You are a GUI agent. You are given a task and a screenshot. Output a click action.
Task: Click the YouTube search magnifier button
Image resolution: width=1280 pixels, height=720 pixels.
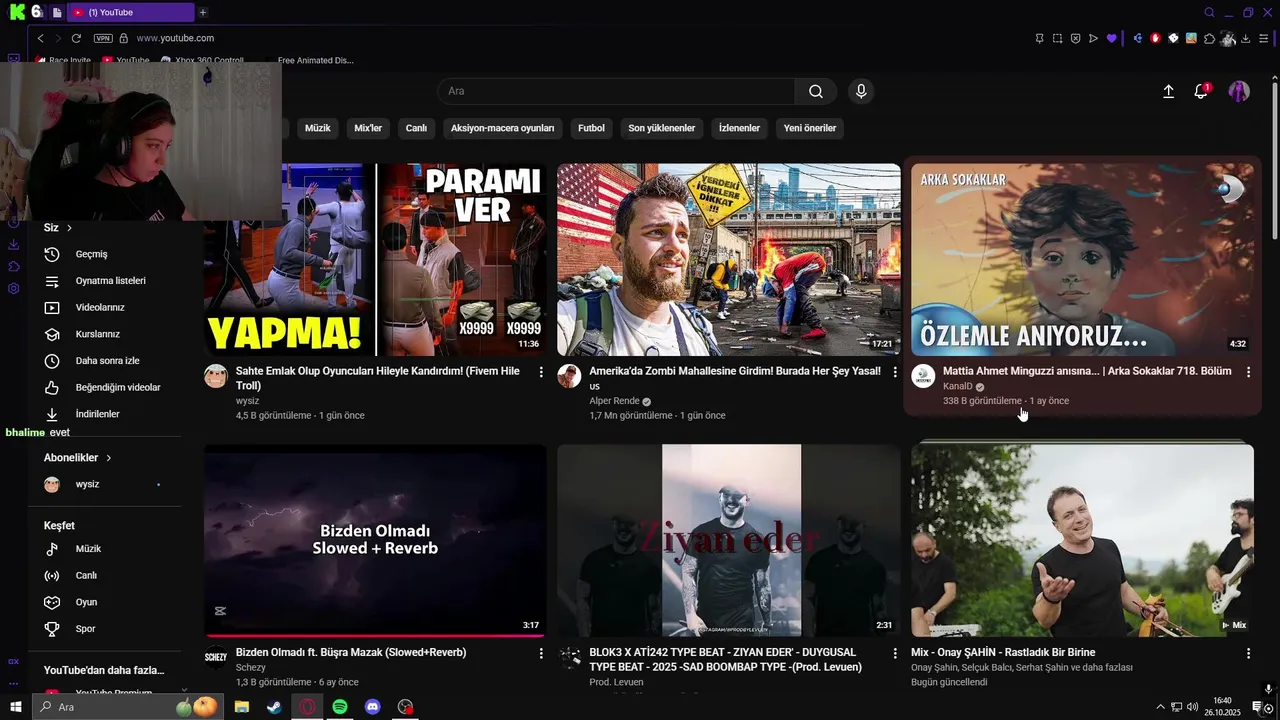(816, 91)
